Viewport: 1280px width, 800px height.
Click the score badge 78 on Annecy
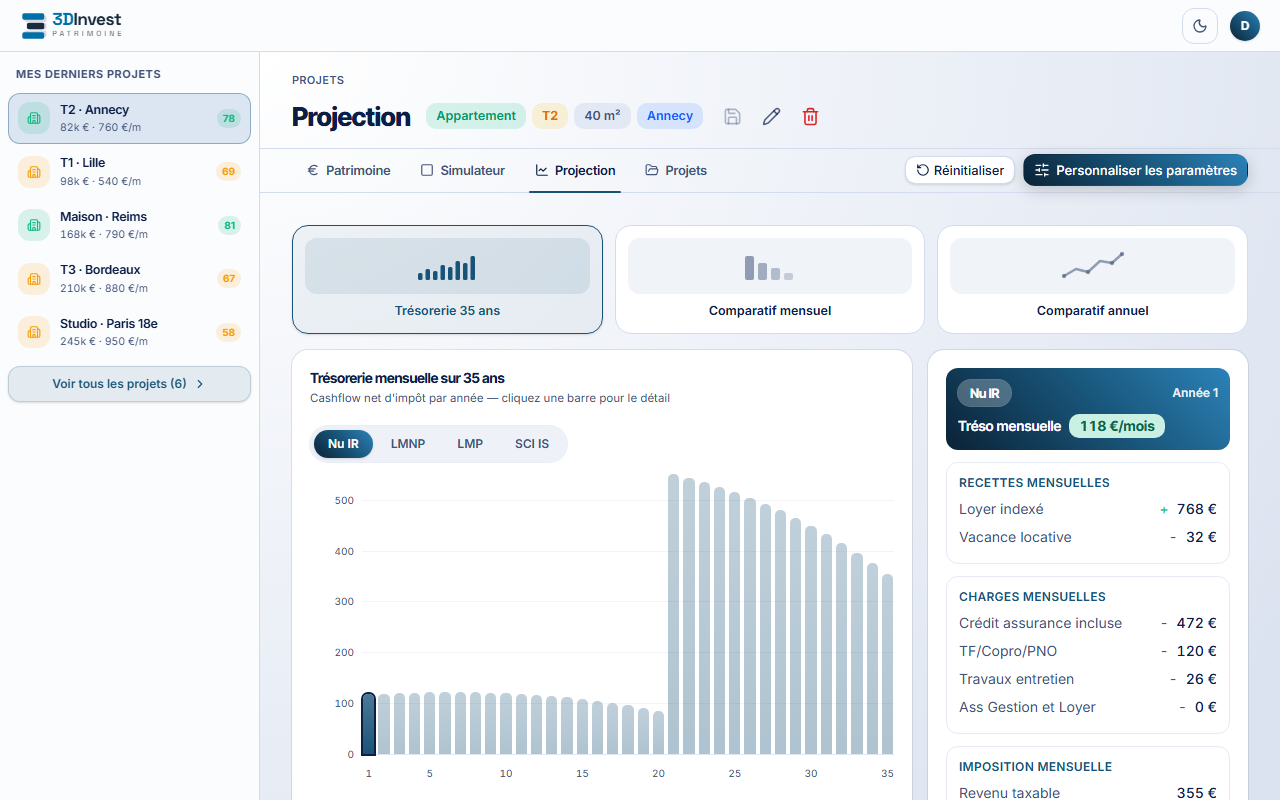pos(229,118)
